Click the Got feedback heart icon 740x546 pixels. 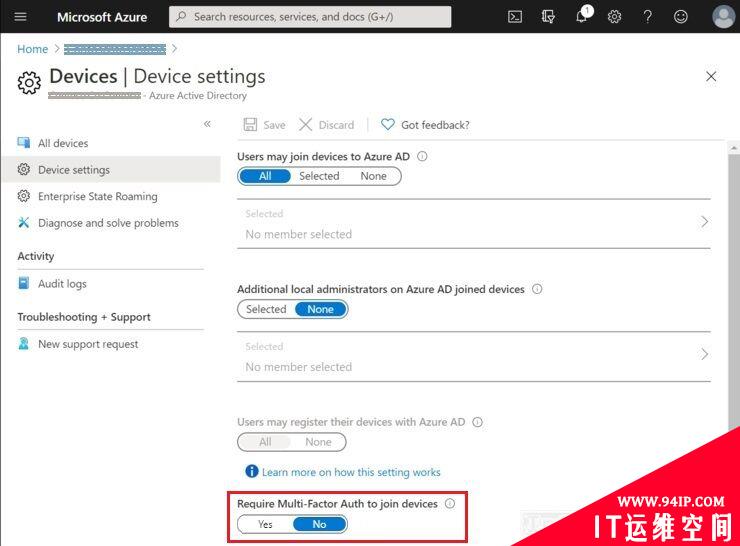coord(387,125)
